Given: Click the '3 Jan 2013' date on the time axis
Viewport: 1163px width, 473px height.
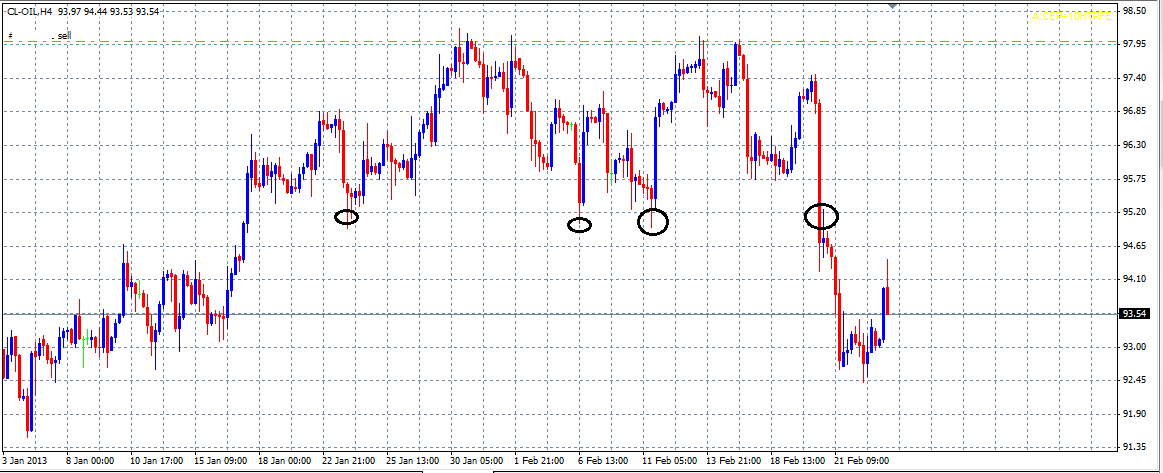Looking at the screenshot, I should click(24, 462).
